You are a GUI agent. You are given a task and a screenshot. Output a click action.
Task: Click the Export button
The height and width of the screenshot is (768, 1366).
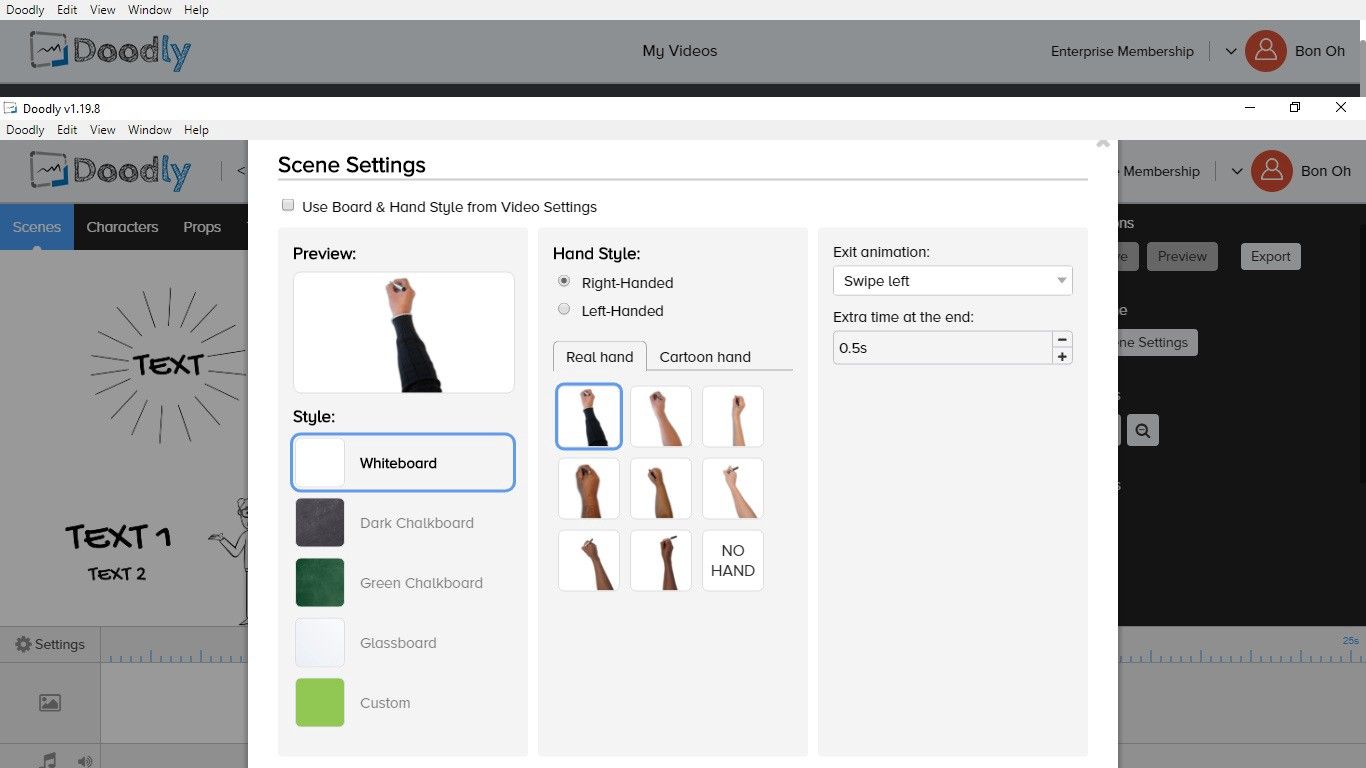tap(1270, 256)
